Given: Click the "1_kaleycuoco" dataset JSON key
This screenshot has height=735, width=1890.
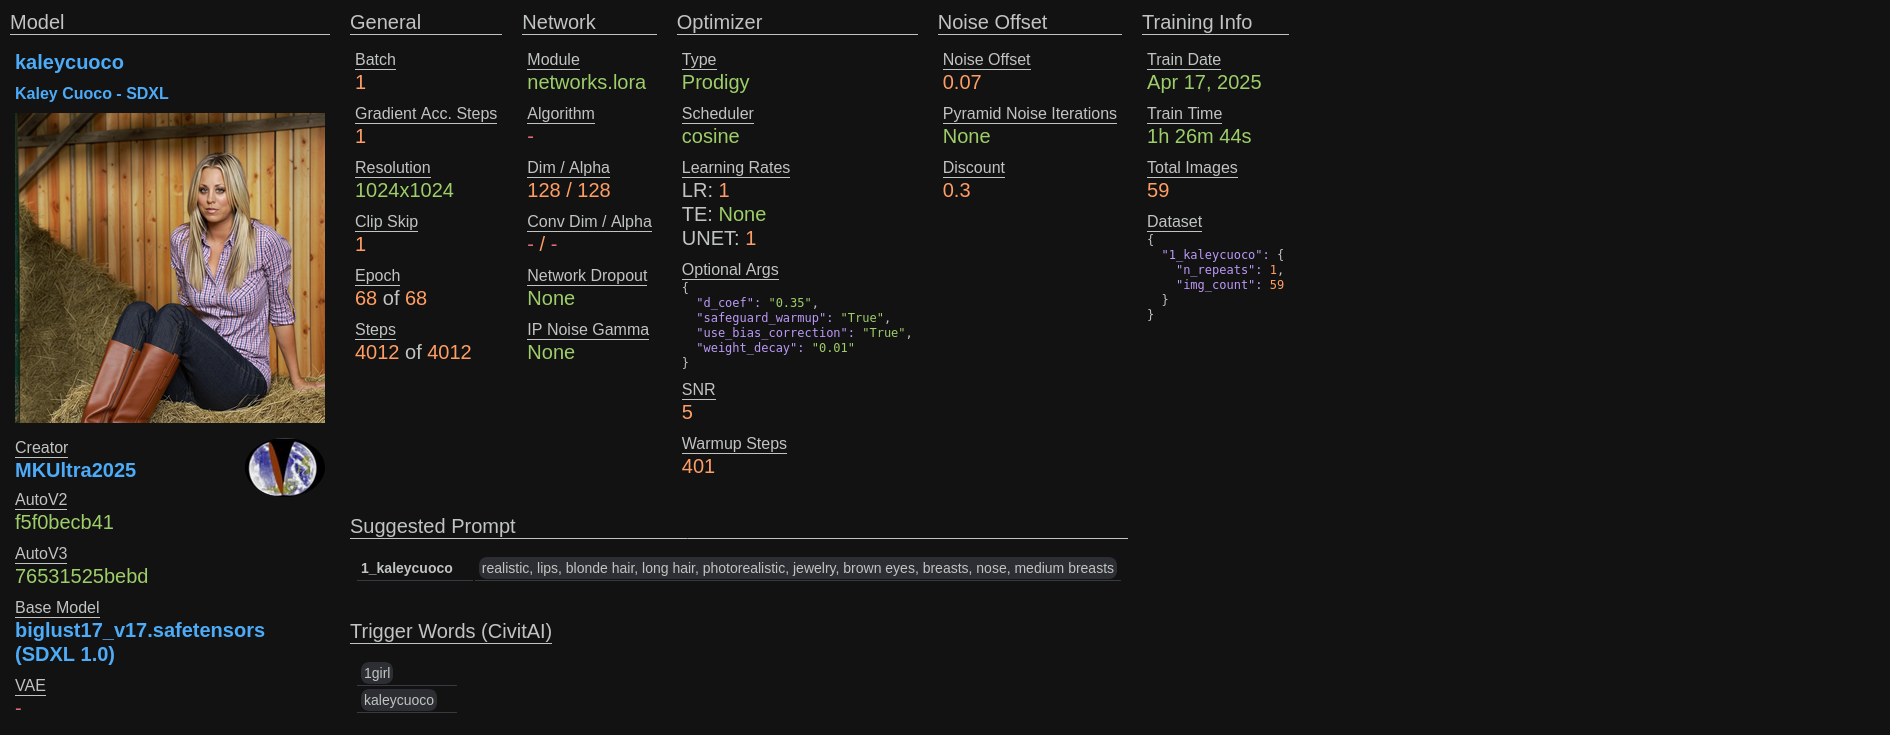Looking at the screenshot, I should (1215, 255).
